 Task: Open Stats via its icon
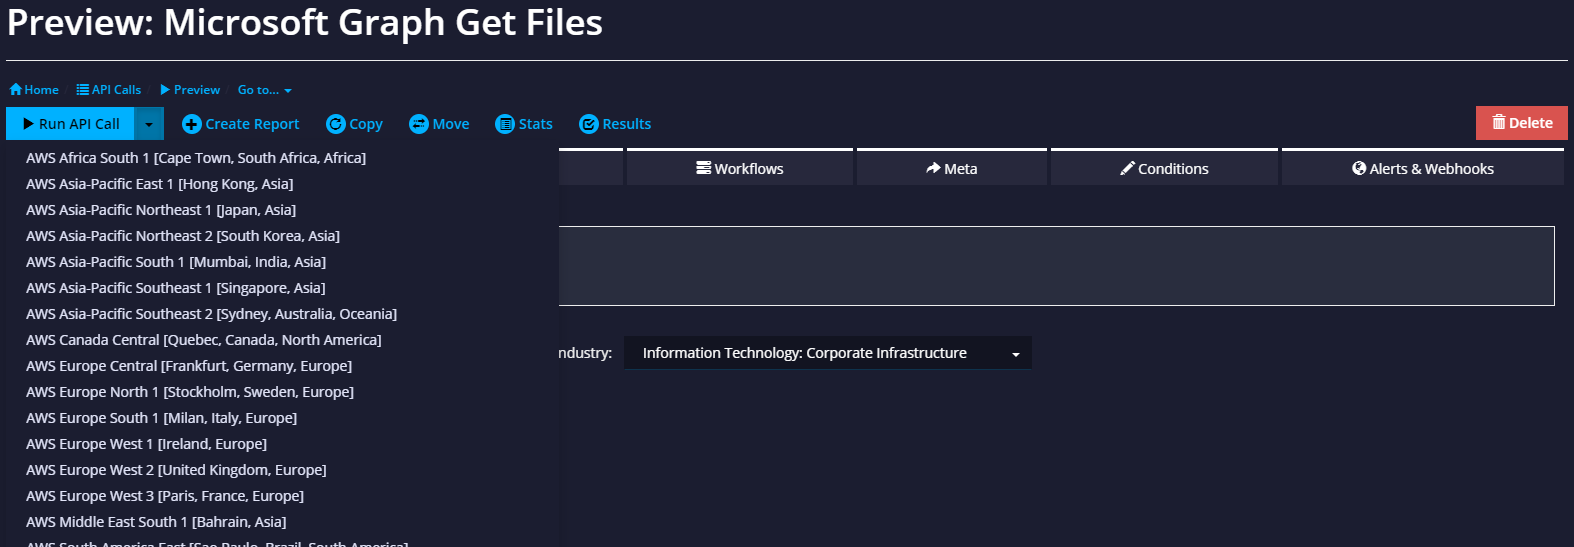(505, 124)
